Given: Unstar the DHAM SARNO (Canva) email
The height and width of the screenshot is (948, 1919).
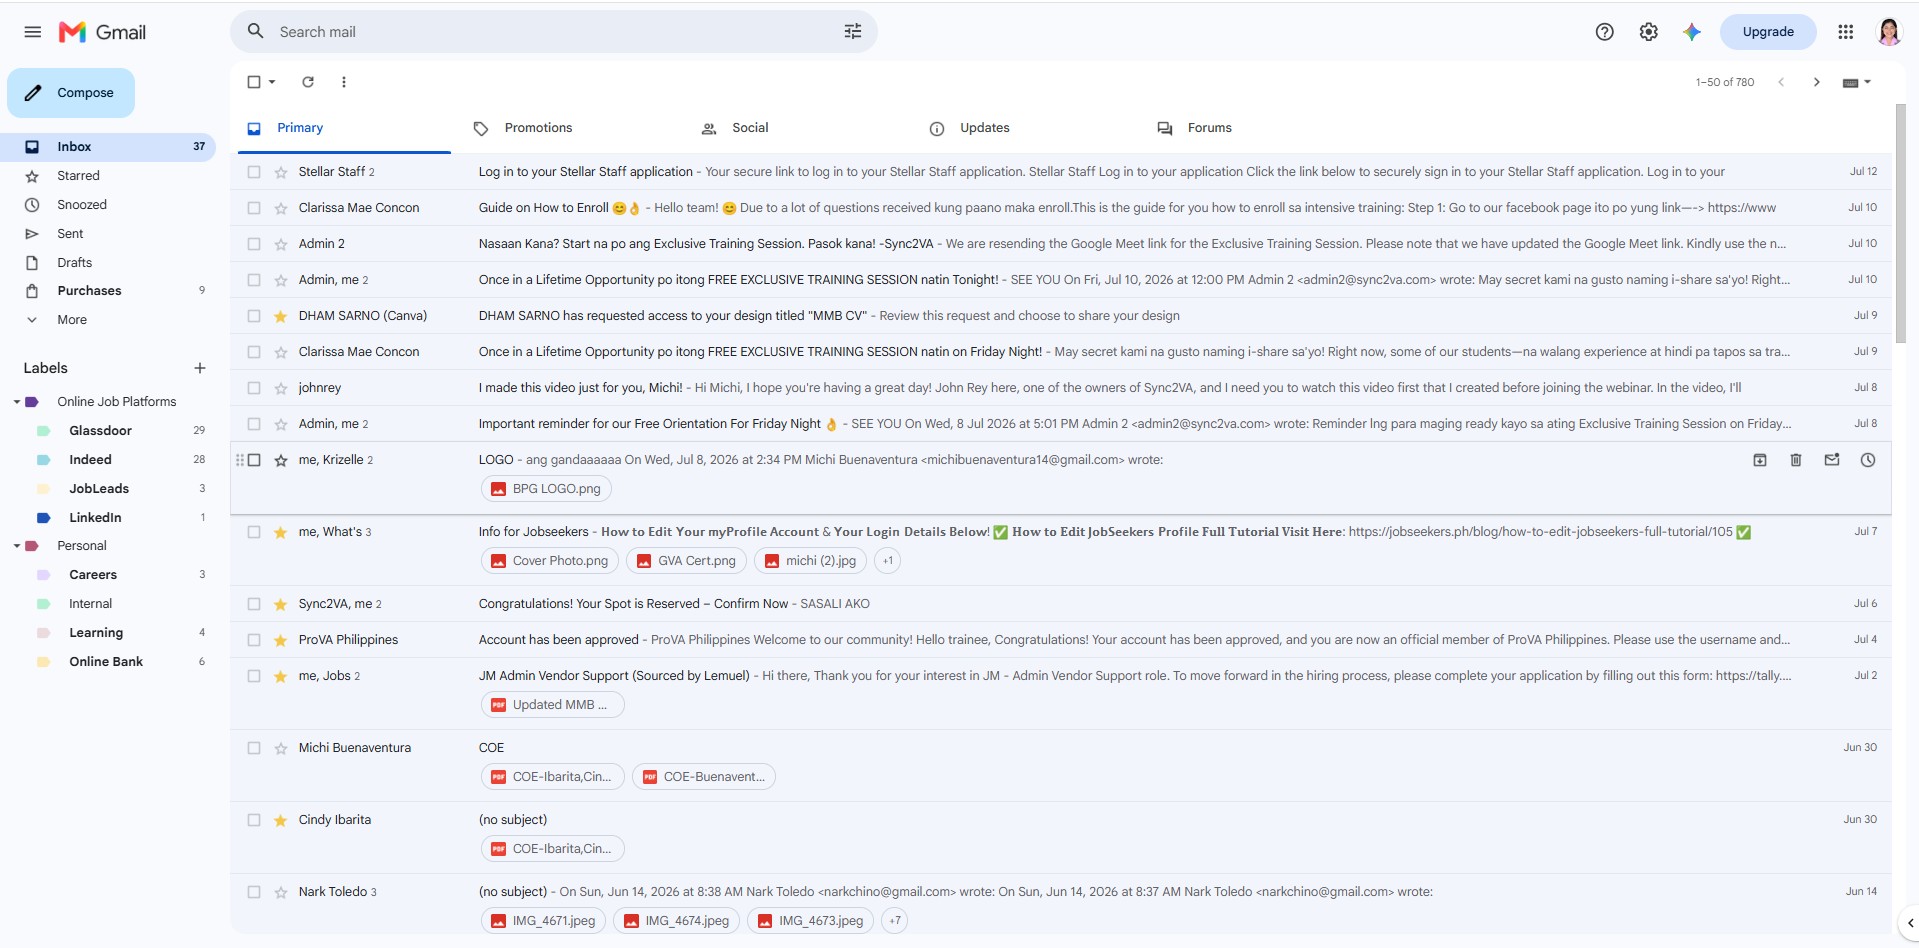Looking at the screenshot, I should pos(281,316).
